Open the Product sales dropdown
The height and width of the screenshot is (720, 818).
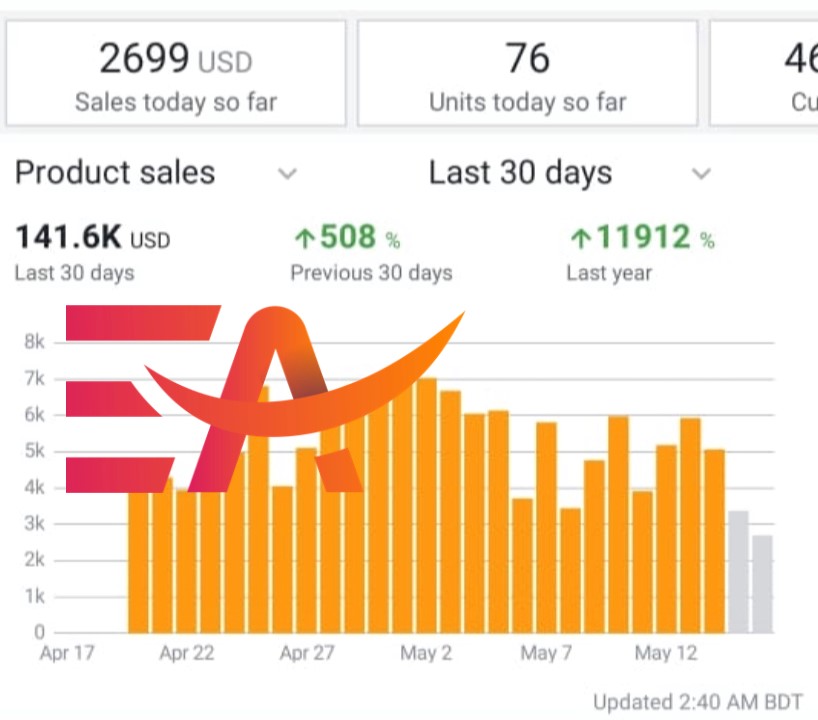(x=115, y=173)
